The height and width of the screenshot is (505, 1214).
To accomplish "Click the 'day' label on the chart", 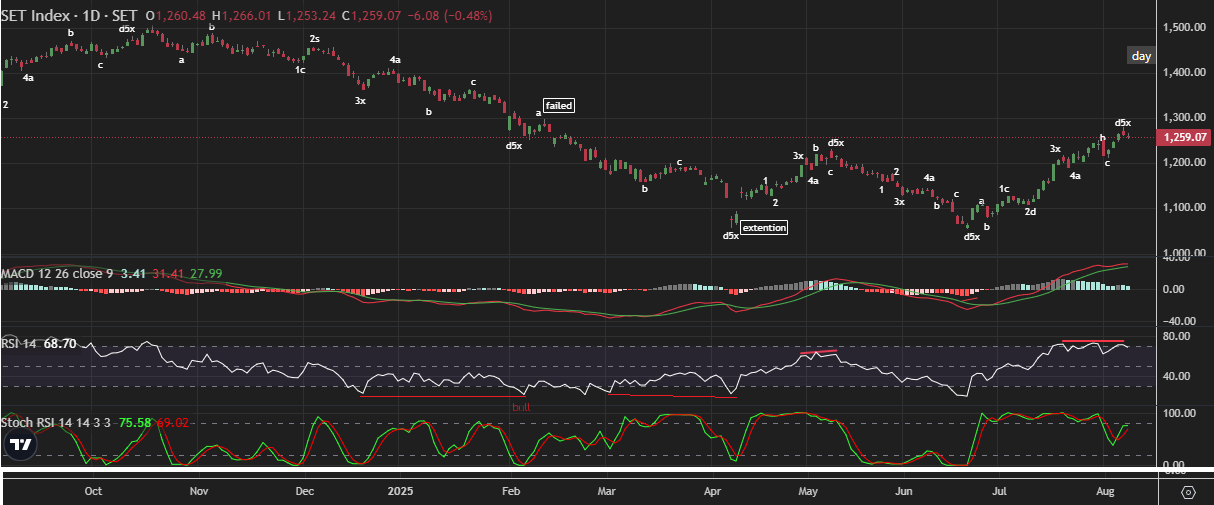I will pyautogui.click(x=1141, y=56).
